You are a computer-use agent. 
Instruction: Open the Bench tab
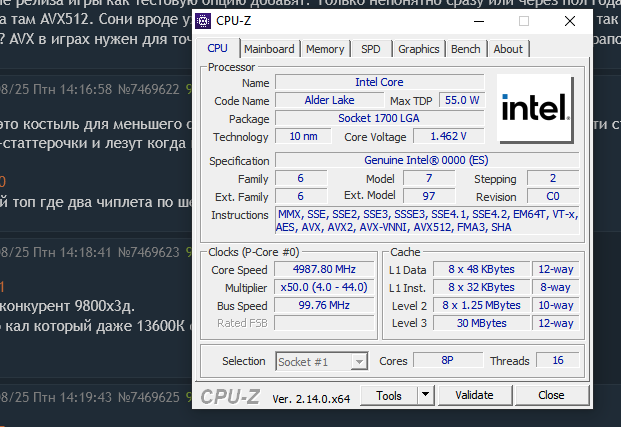(x=466, y=49)
